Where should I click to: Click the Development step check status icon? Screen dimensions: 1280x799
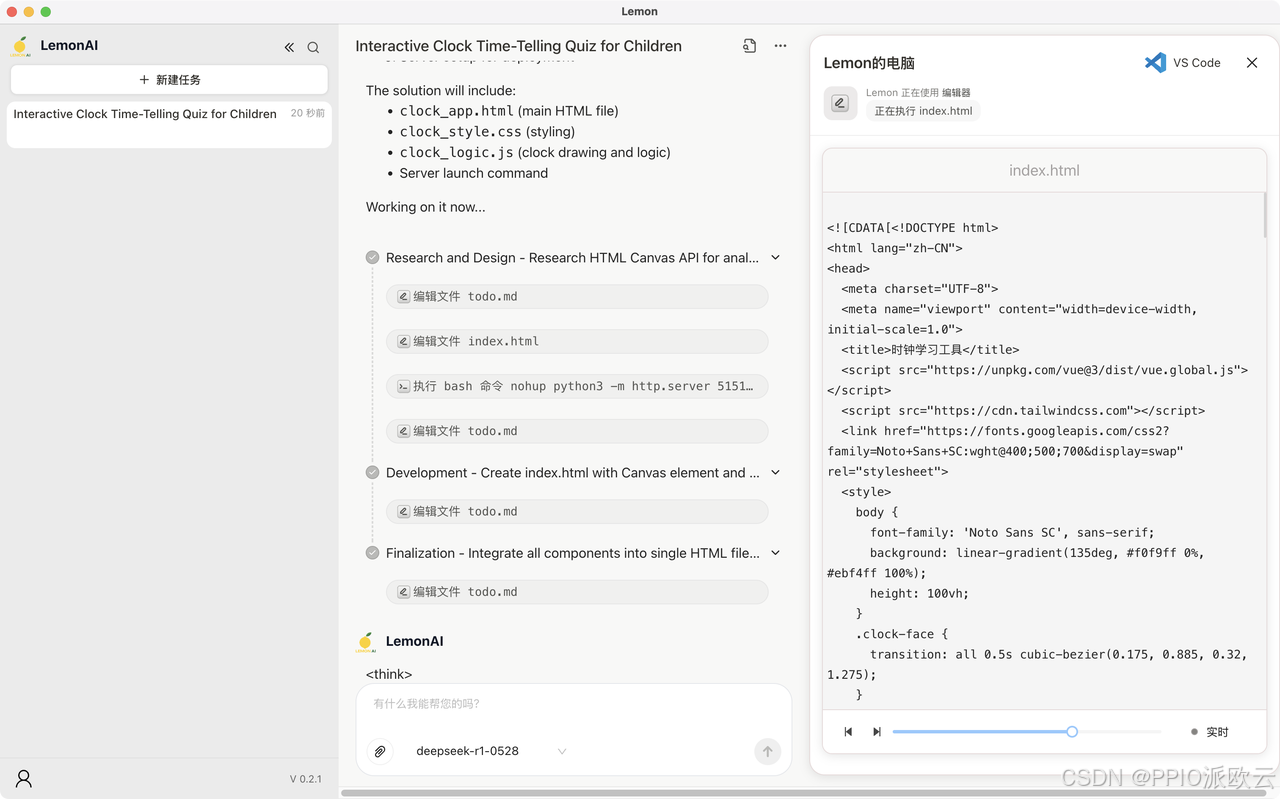point(373,473)
